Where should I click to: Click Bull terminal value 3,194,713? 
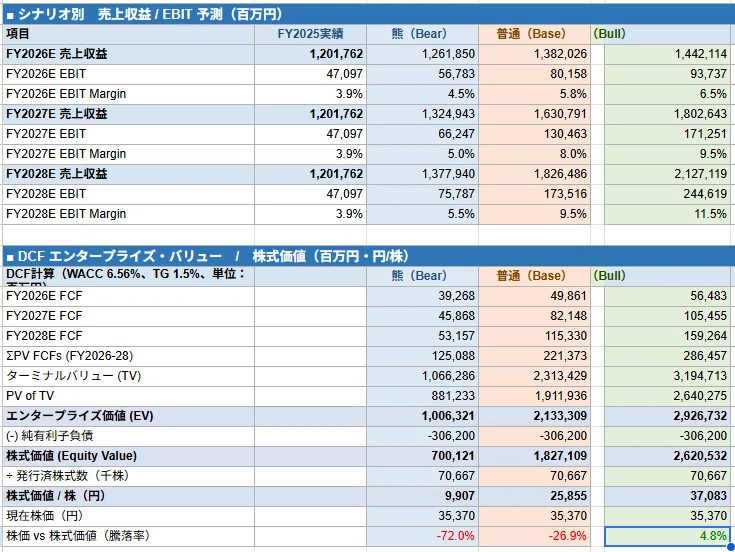click(701, 376)
